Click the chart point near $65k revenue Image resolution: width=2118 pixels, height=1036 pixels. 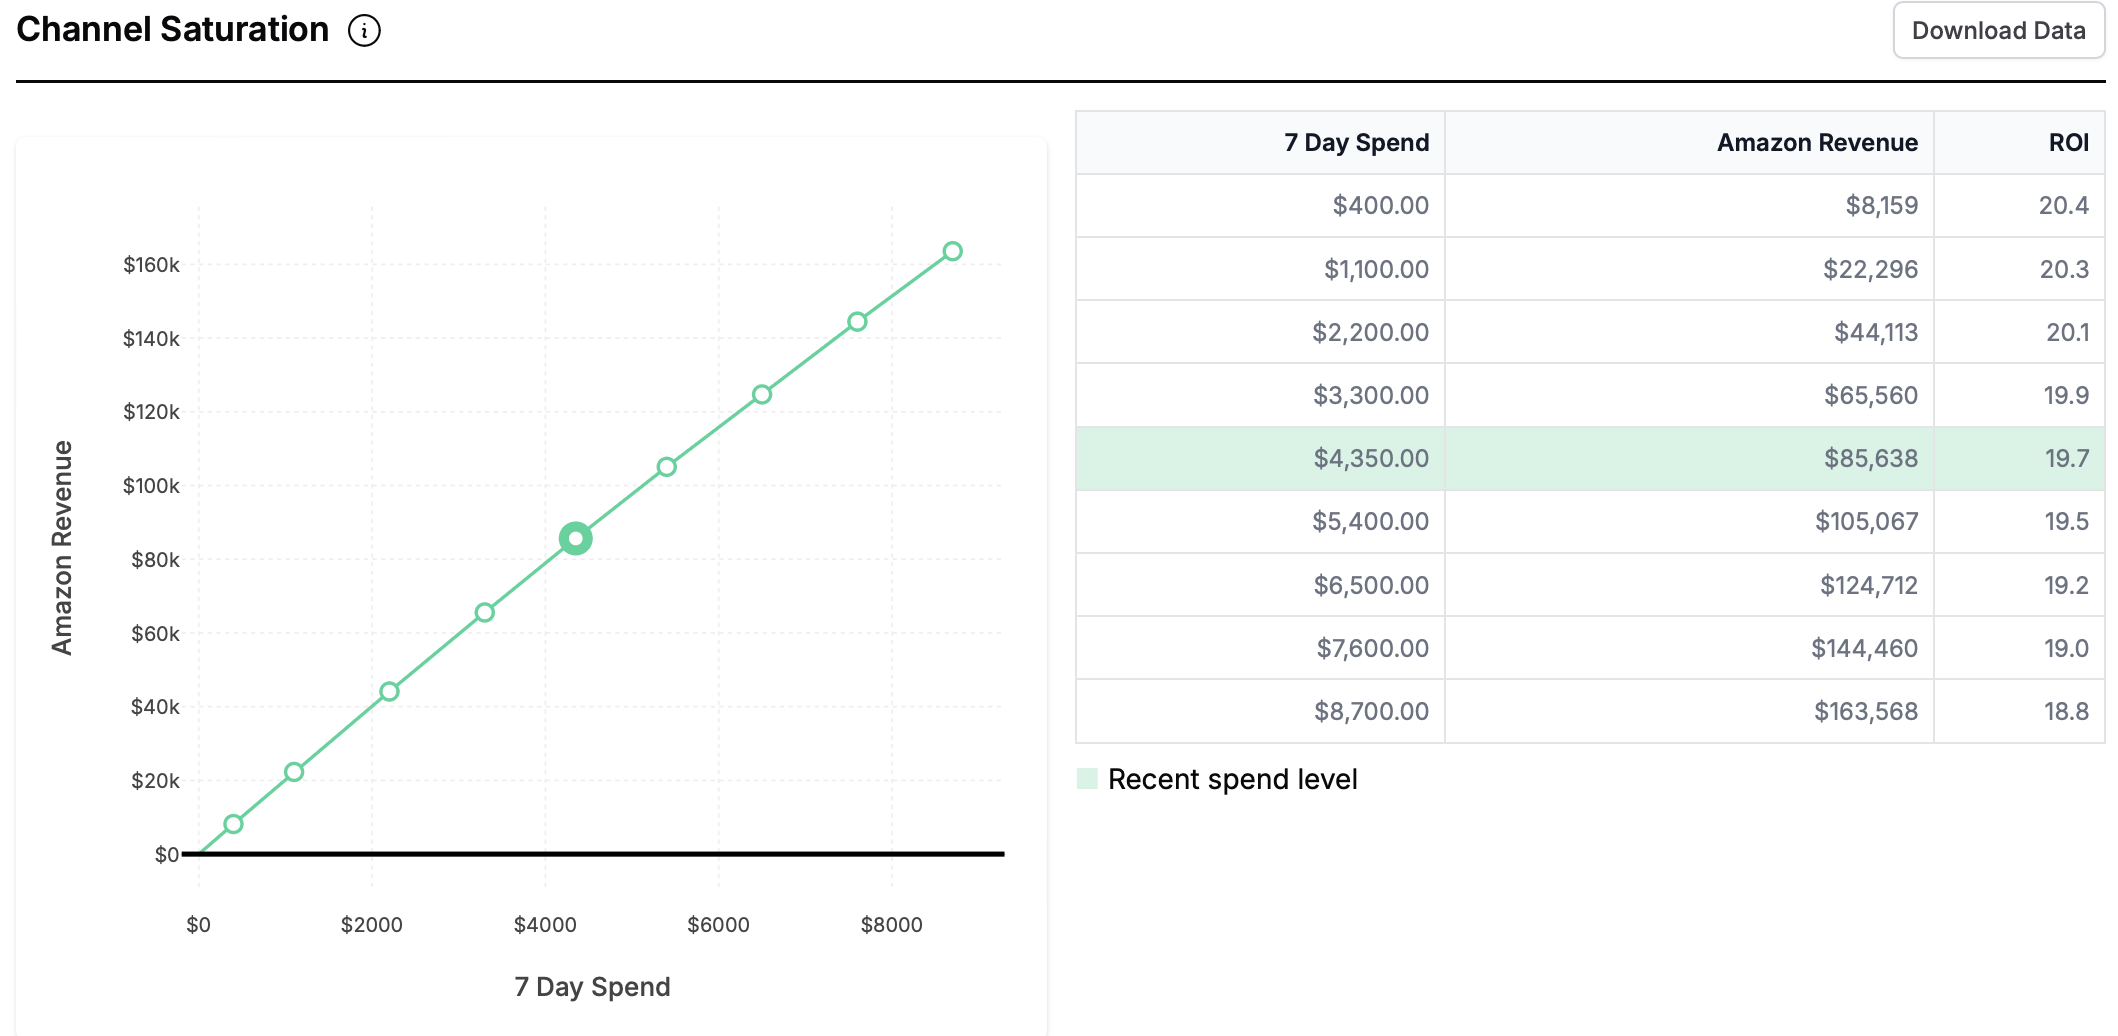[485, 612]
